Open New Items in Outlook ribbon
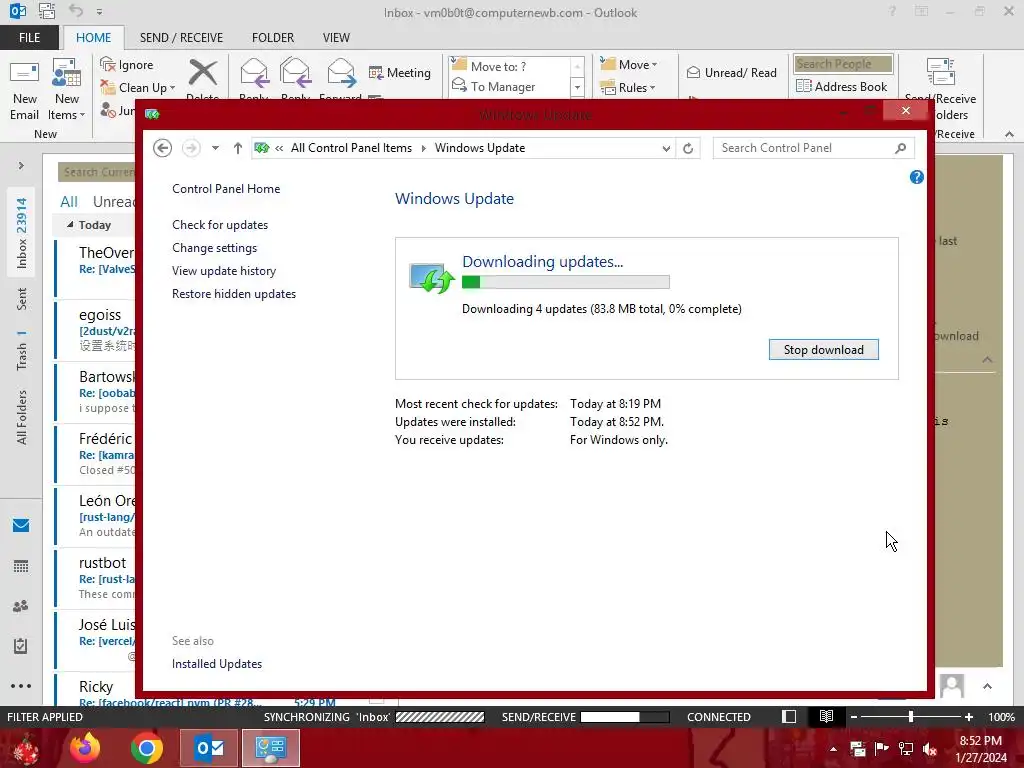Screen dimensions: 1024x768 67,89
